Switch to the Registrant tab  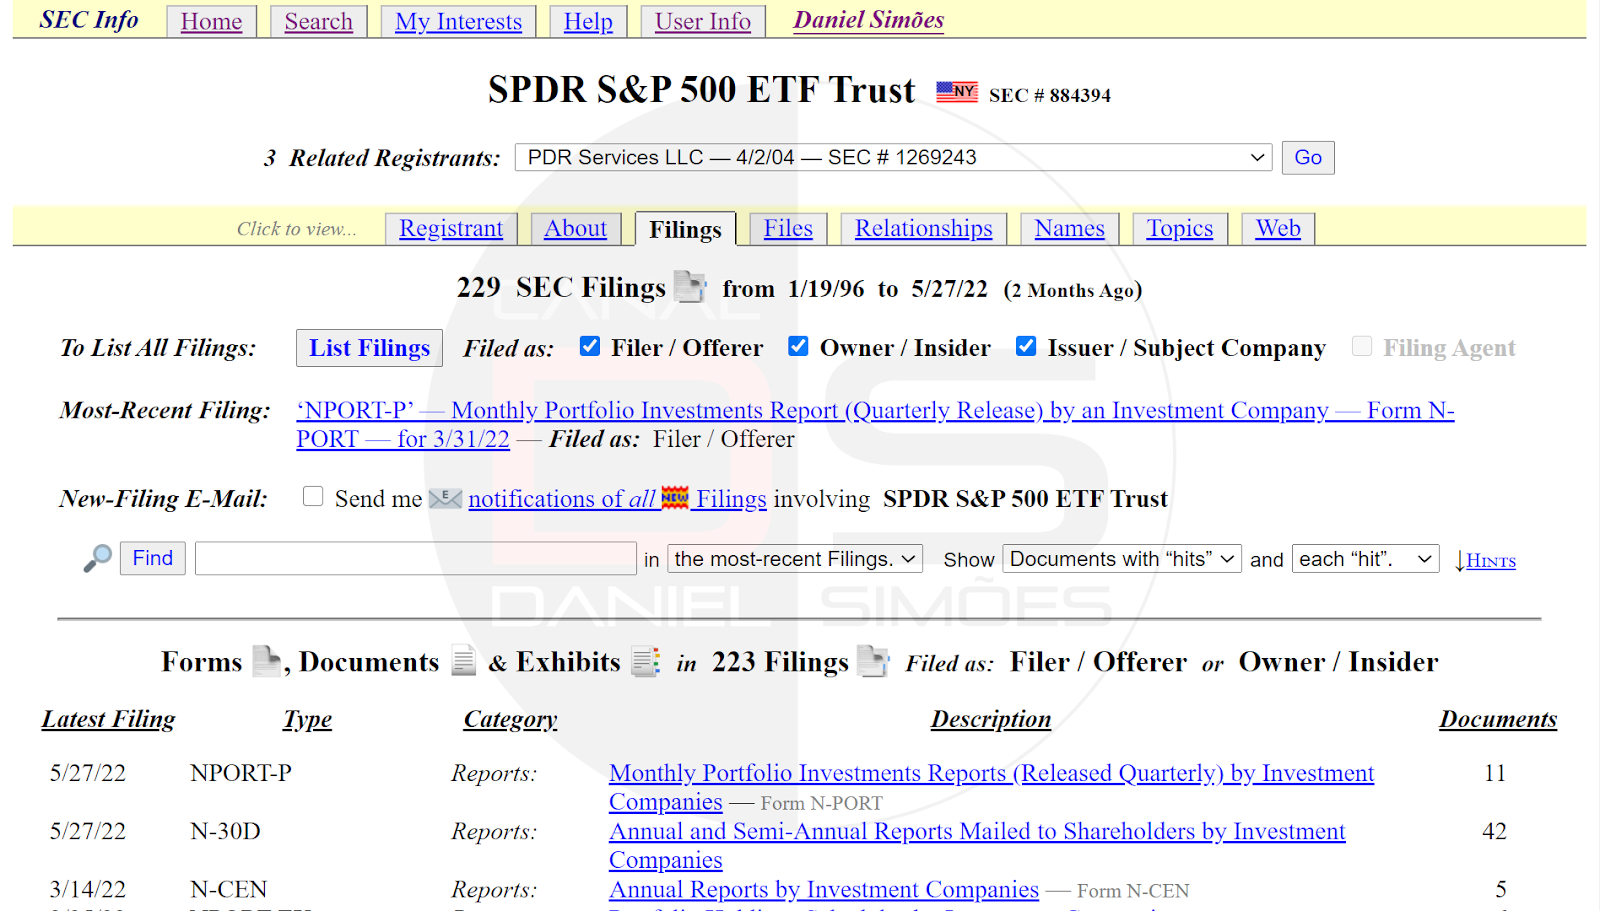pyautogui.click(x=451, y=228)
